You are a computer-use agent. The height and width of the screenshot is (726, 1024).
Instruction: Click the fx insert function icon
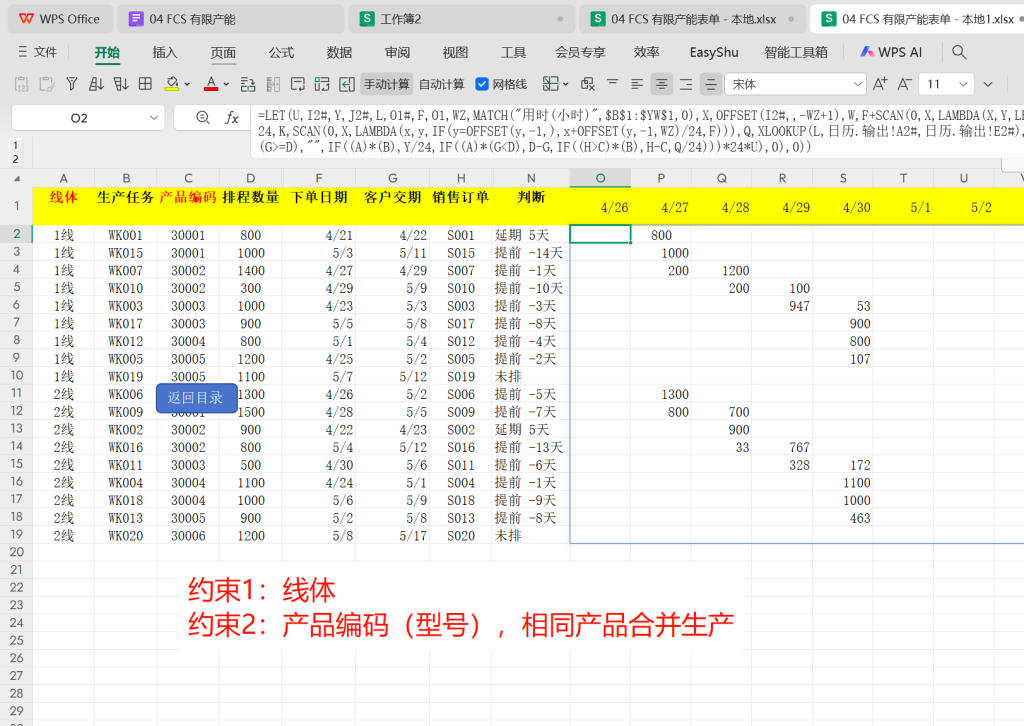(x=231, y=118)
